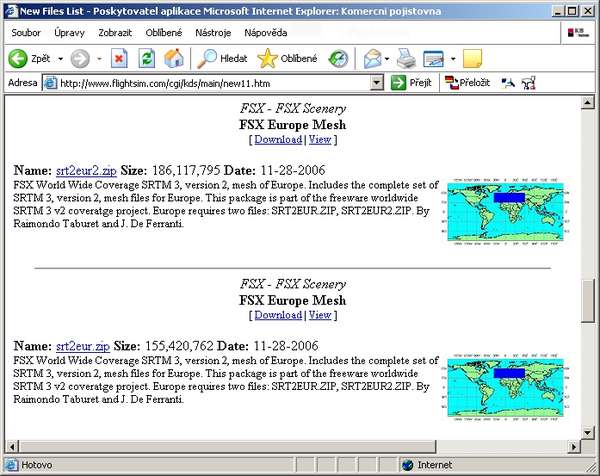Click Download link above srt2eur.zip entry
The height and width of the screenshot is (476, 600).
click(278, 315)
